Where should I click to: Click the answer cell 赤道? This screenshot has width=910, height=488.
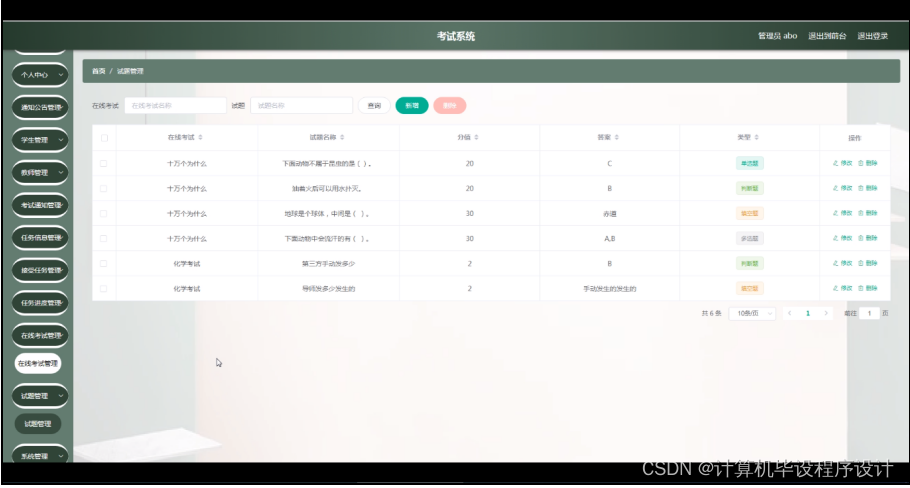(x=609, y=214)
